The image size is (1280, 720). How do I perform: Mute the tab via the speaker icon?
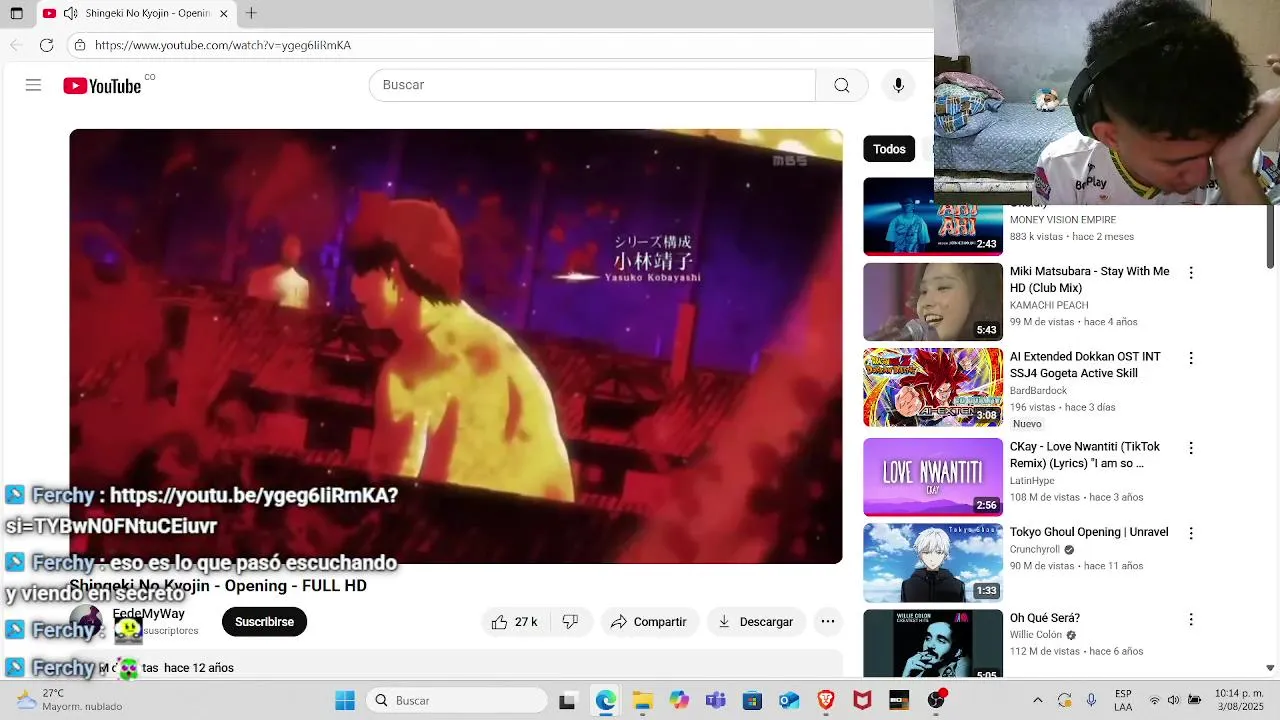pyautogui.click(x=70, y=13)
